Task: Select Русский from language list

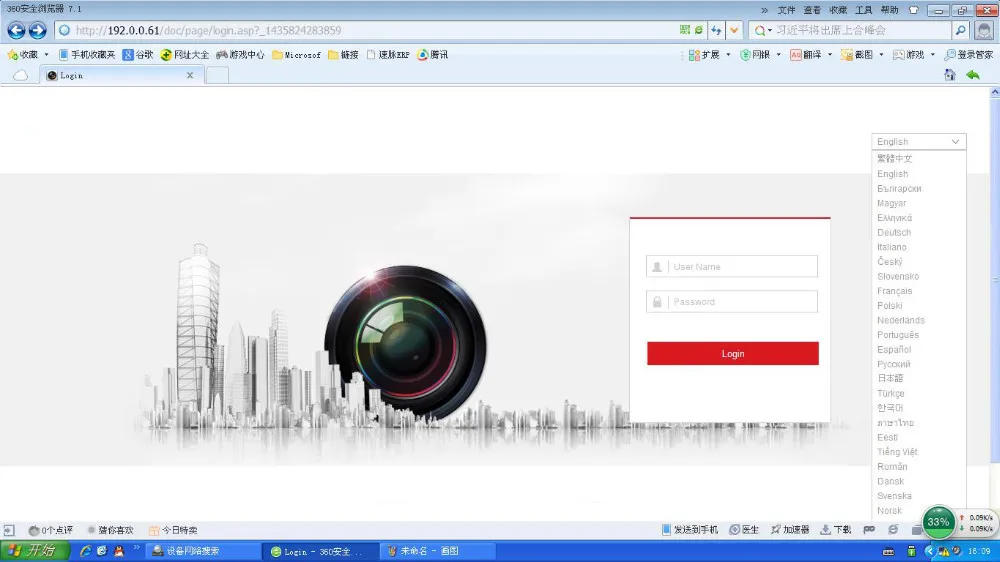Action: pyautogui.click(x=893, y=364)
